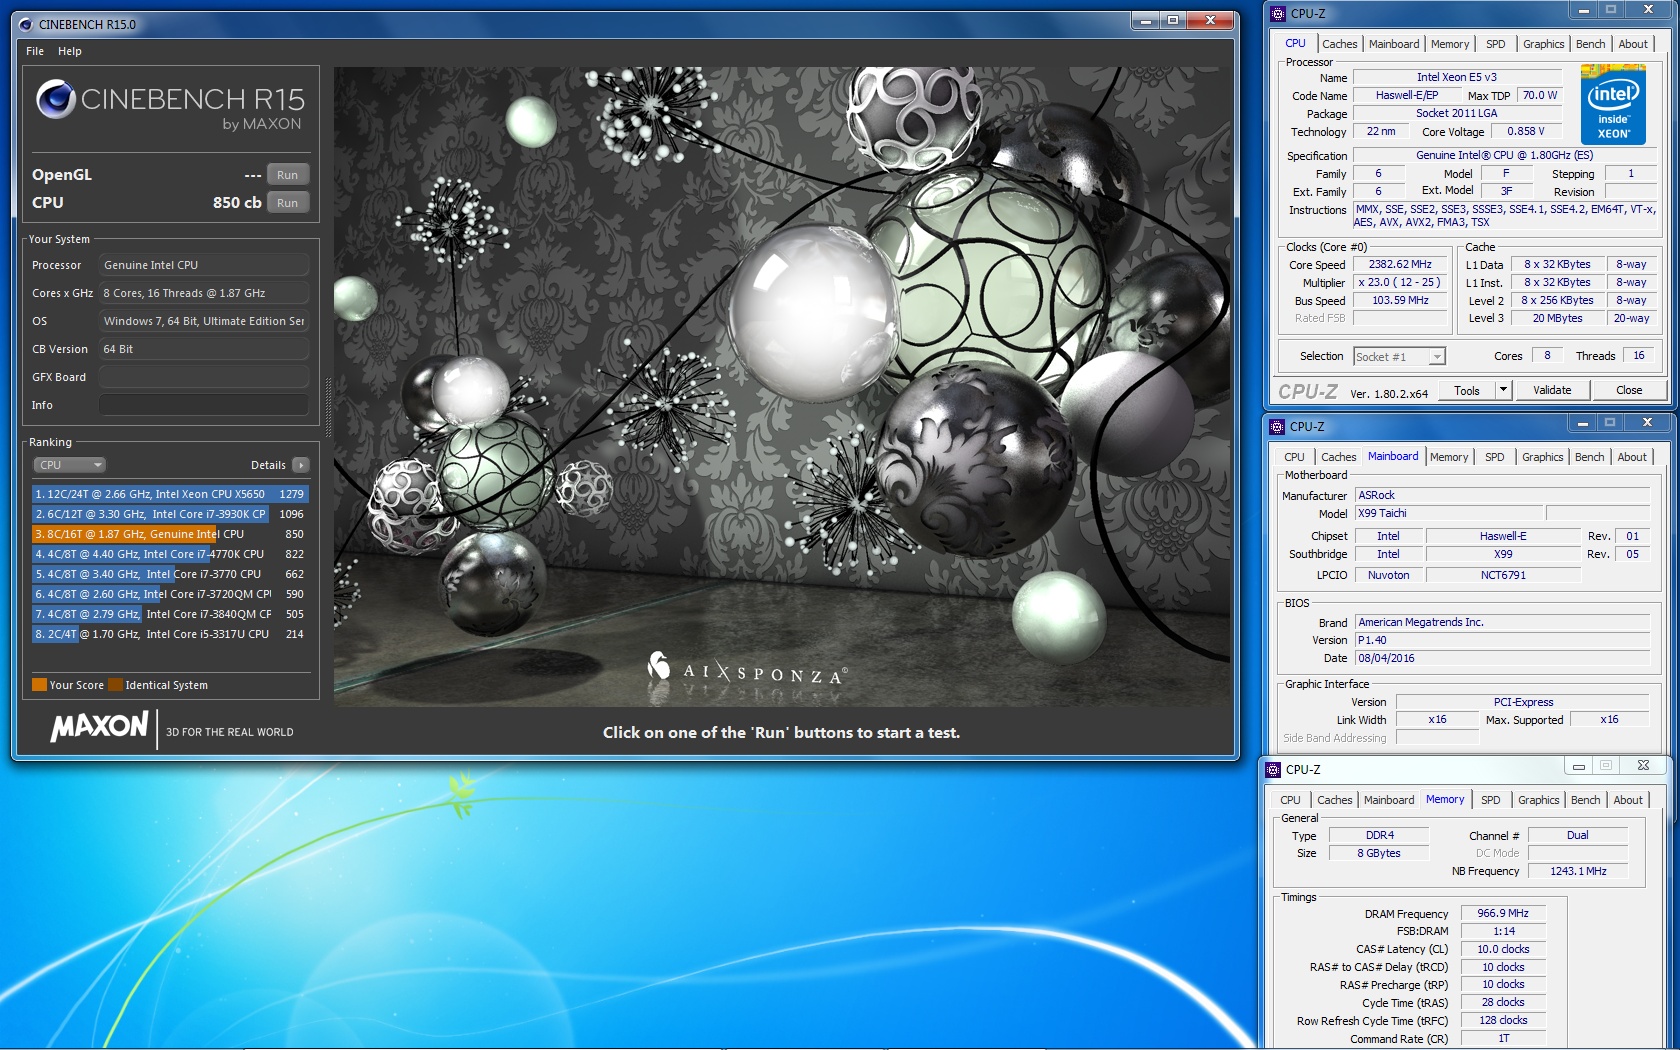Select ranking row 8C/16T Genuine Intel CPU
The image size is (1680, 1050).
(x=170, y=534)
